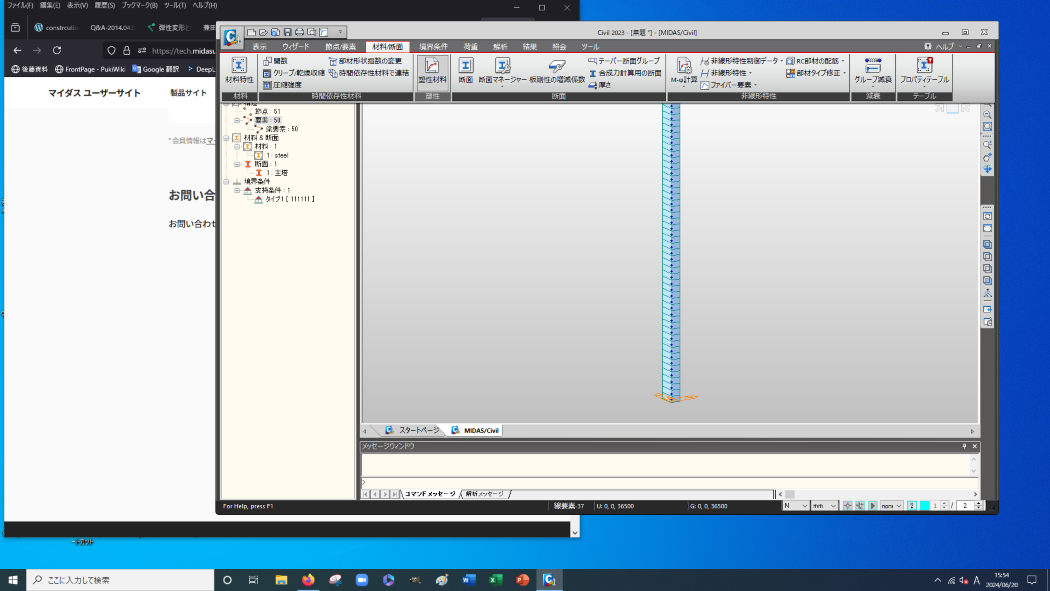Switch to the 解析 ribbon tab

tap(500, 47)
